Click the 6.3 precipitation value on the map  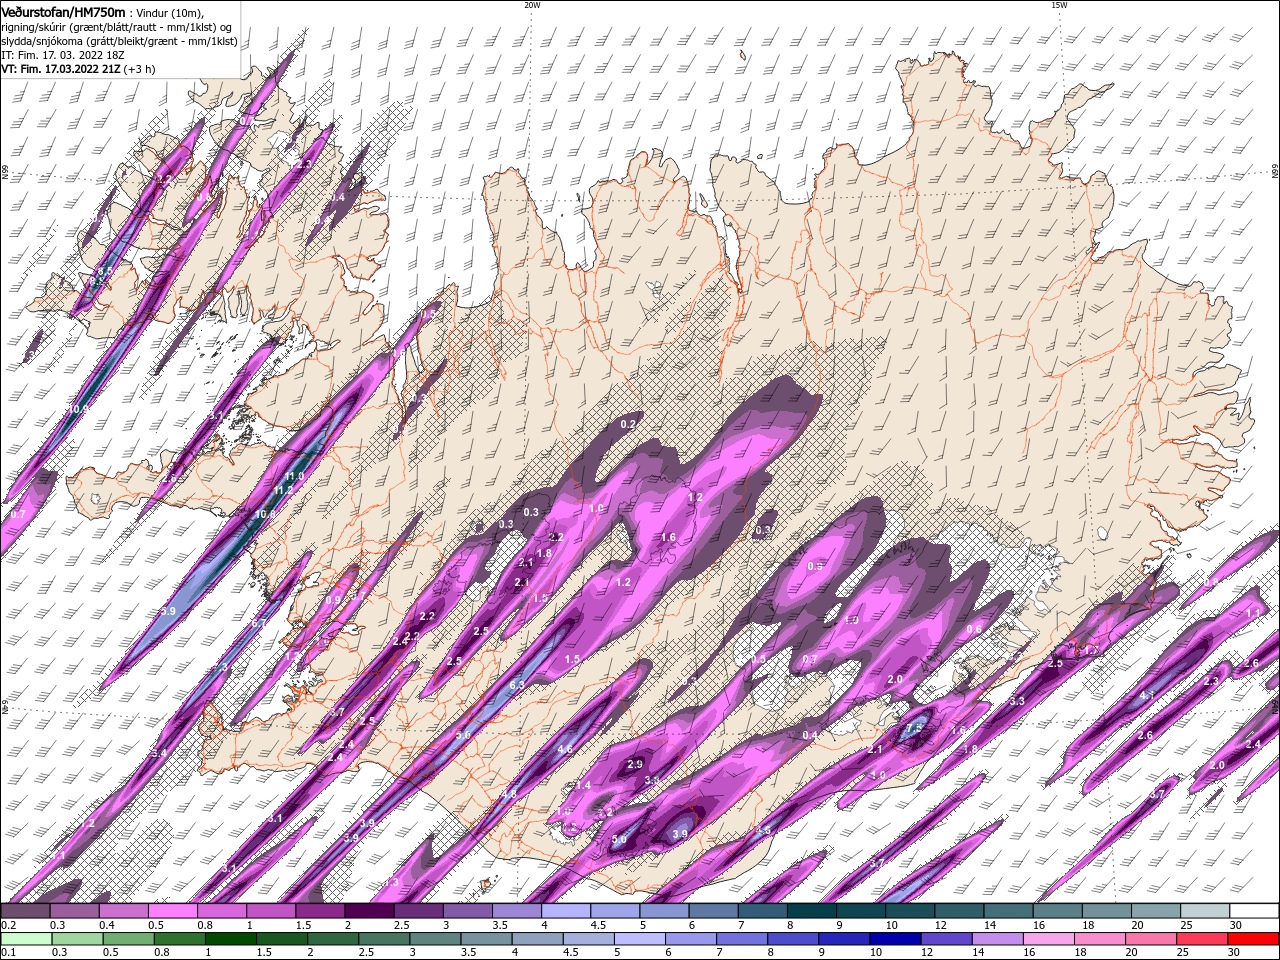pyautogui.click(x=517, y=685)
